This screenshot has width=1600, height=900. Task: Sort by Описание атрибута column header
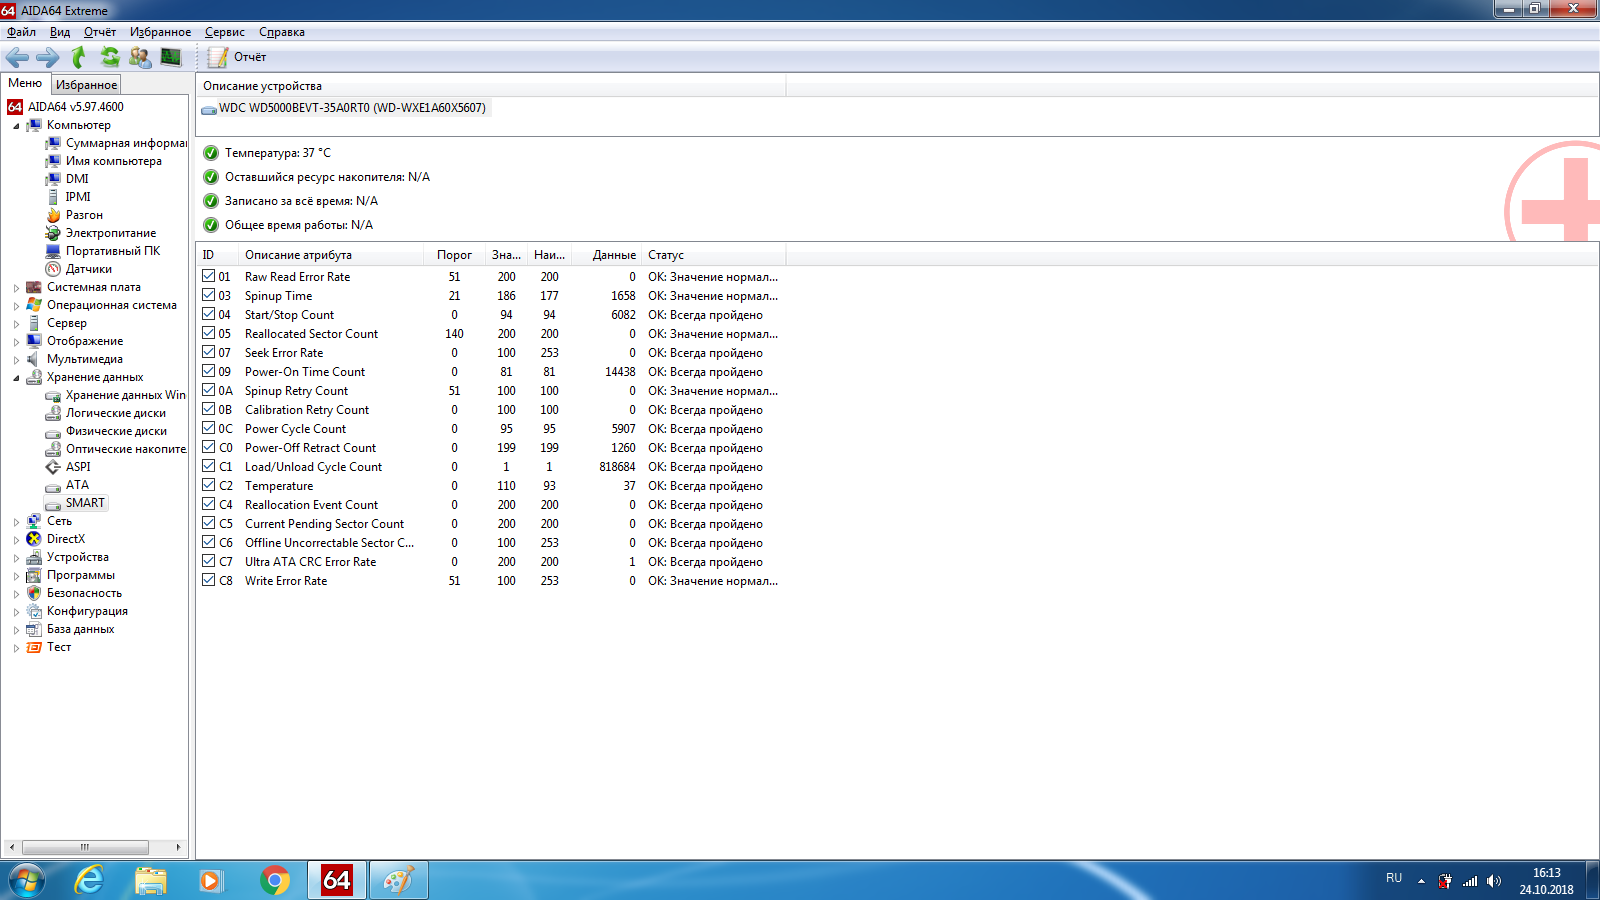click(x=330, y=255)
